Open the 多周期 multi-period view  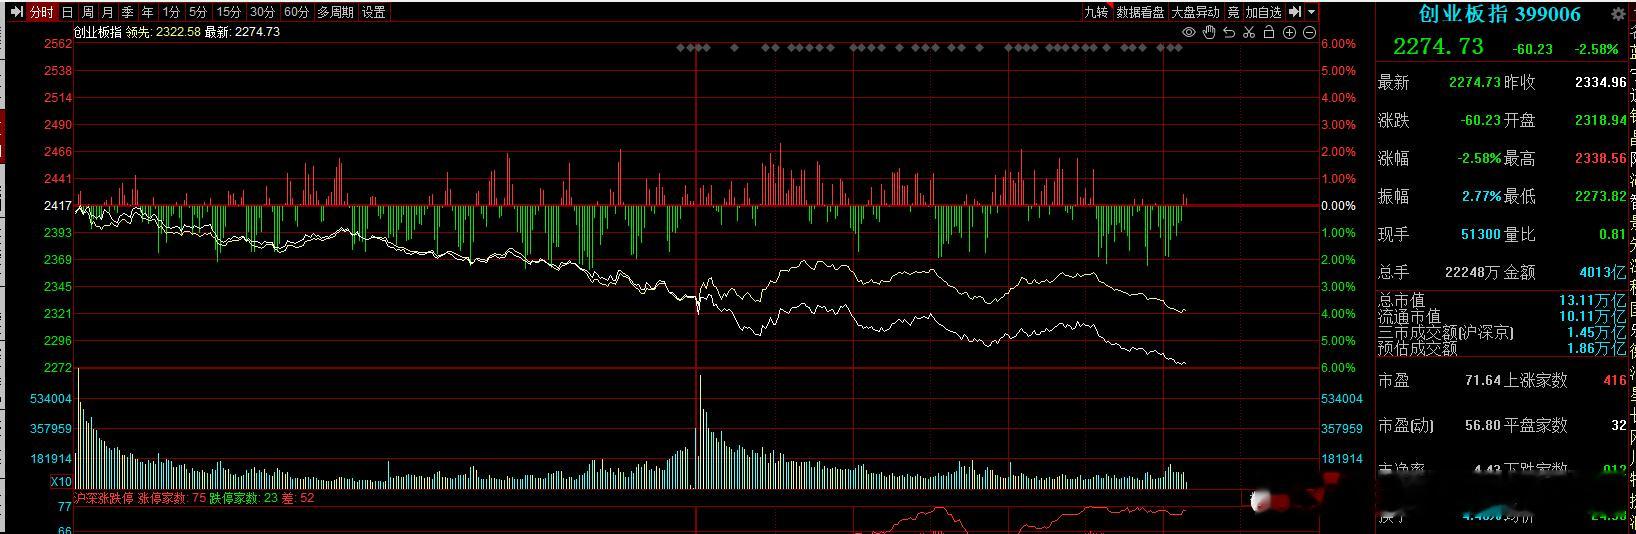point(335,12)
